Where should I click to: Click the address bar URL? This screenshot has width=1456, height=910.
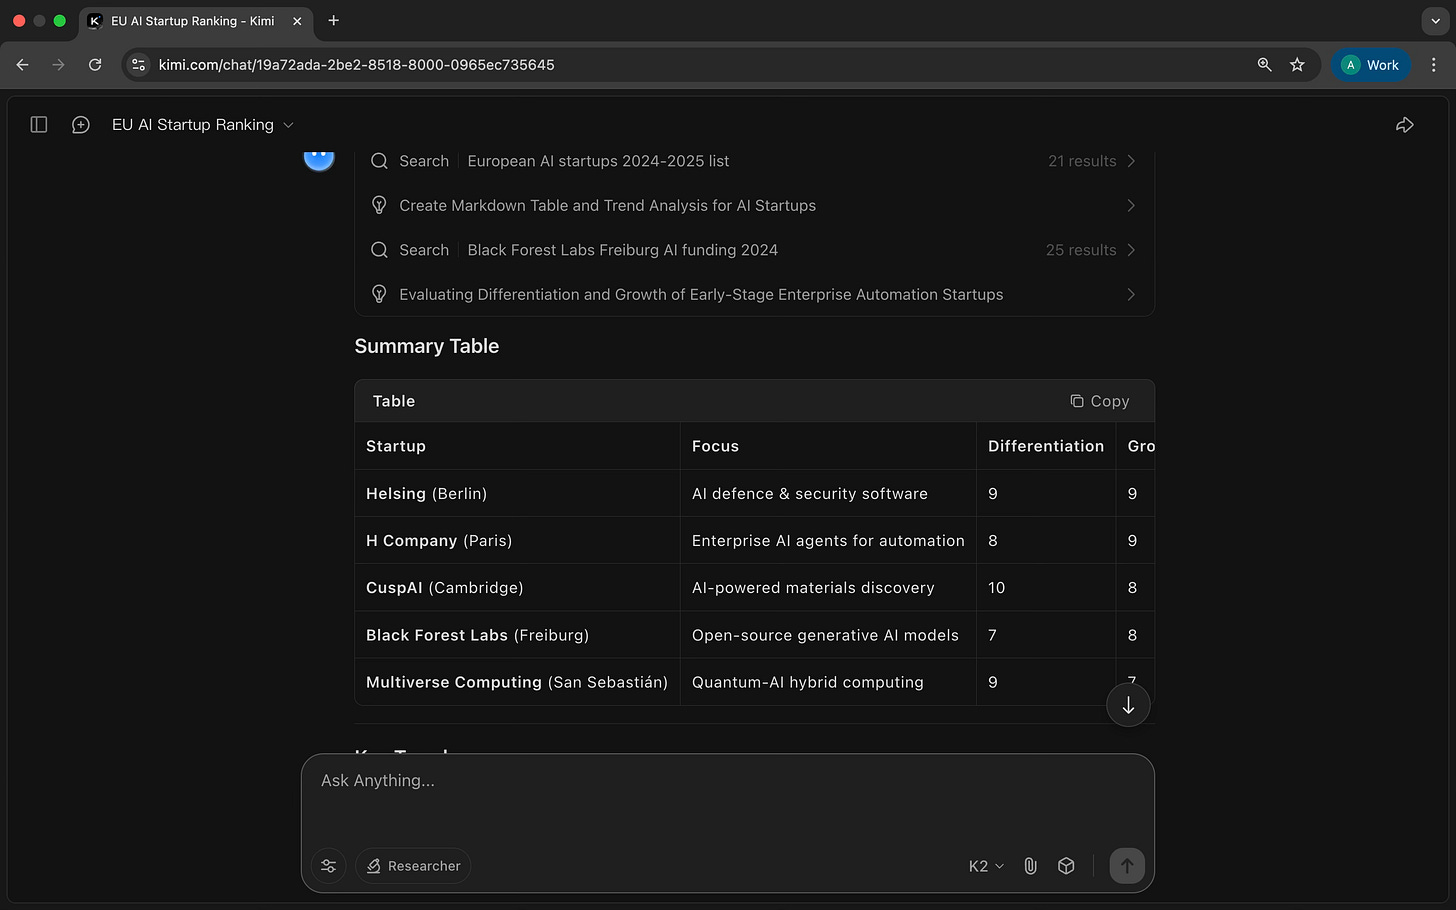coord(356,65)
